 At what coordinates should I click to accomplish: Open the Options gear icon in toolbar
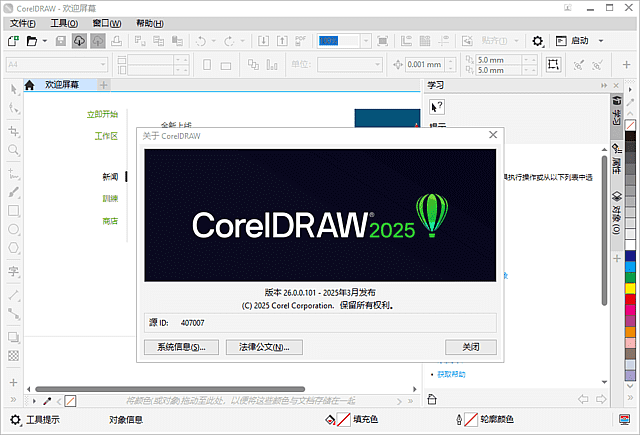click(x=538, y=41)
